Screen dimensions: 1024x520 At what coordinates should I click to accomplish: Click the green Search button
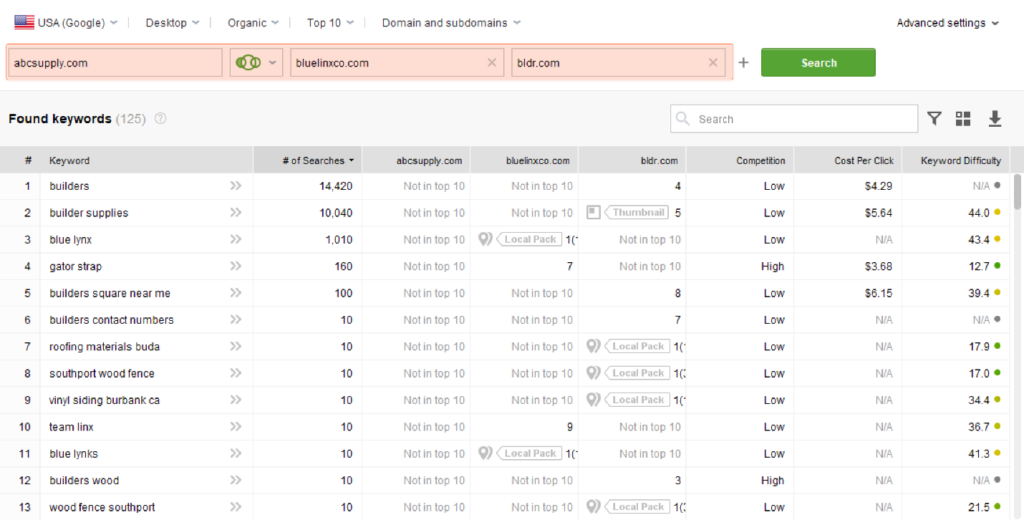point(818,63)
